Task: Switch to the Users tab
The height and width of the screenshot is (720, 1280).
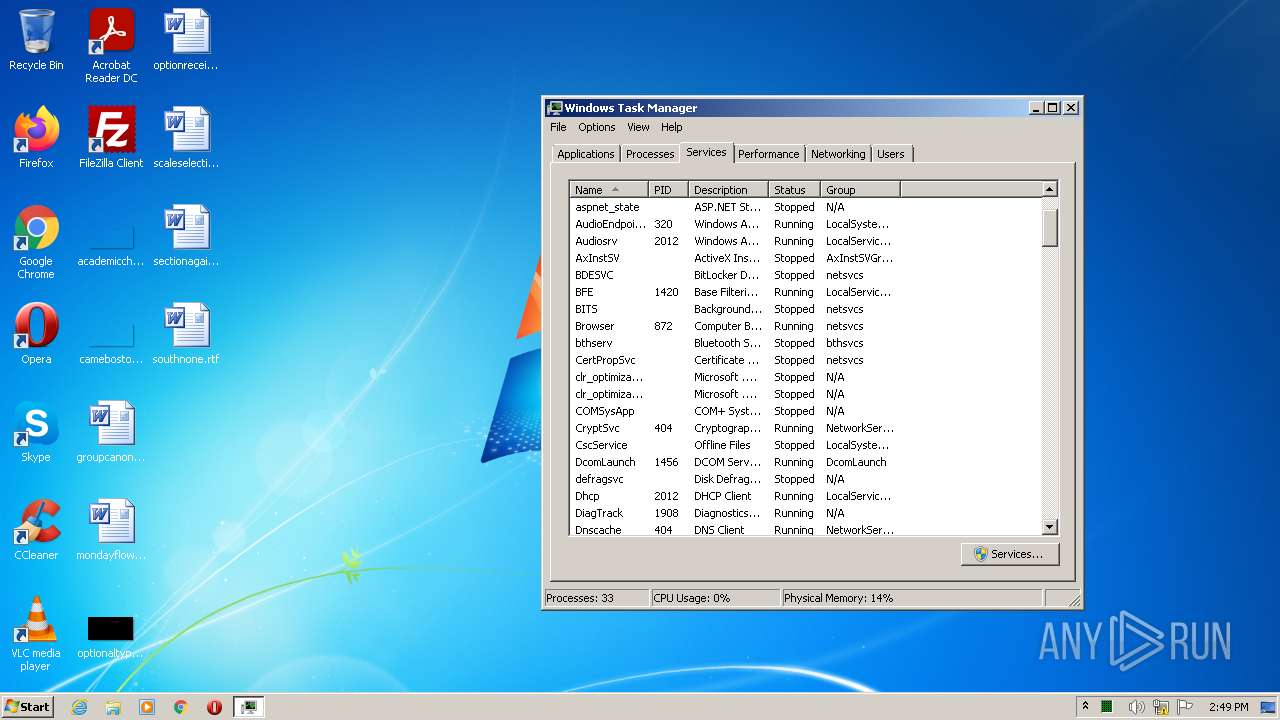Action: click(891, 154)
